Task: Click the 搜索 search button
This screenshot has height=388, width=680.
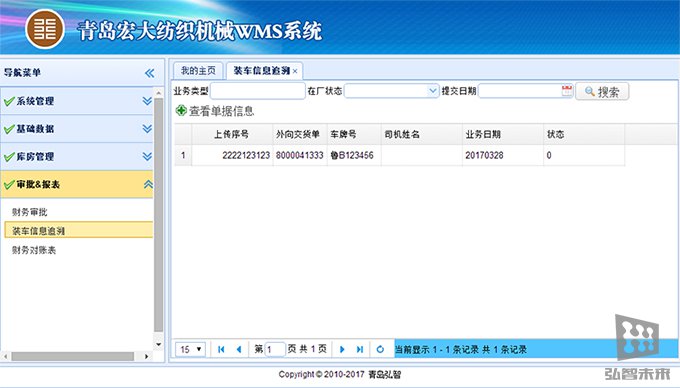Action: coord(602,91)
